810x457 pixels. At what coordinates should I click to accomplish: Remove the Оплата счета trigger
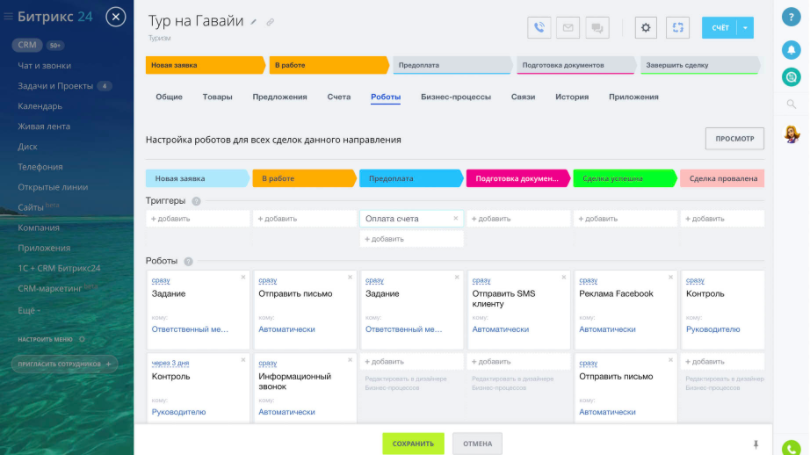(456, 218)
